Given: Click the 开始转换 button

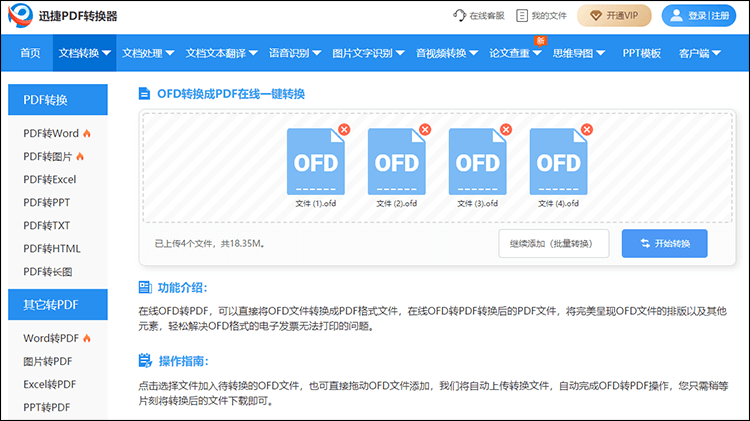Looking at the screenshot, I should 664,244.
